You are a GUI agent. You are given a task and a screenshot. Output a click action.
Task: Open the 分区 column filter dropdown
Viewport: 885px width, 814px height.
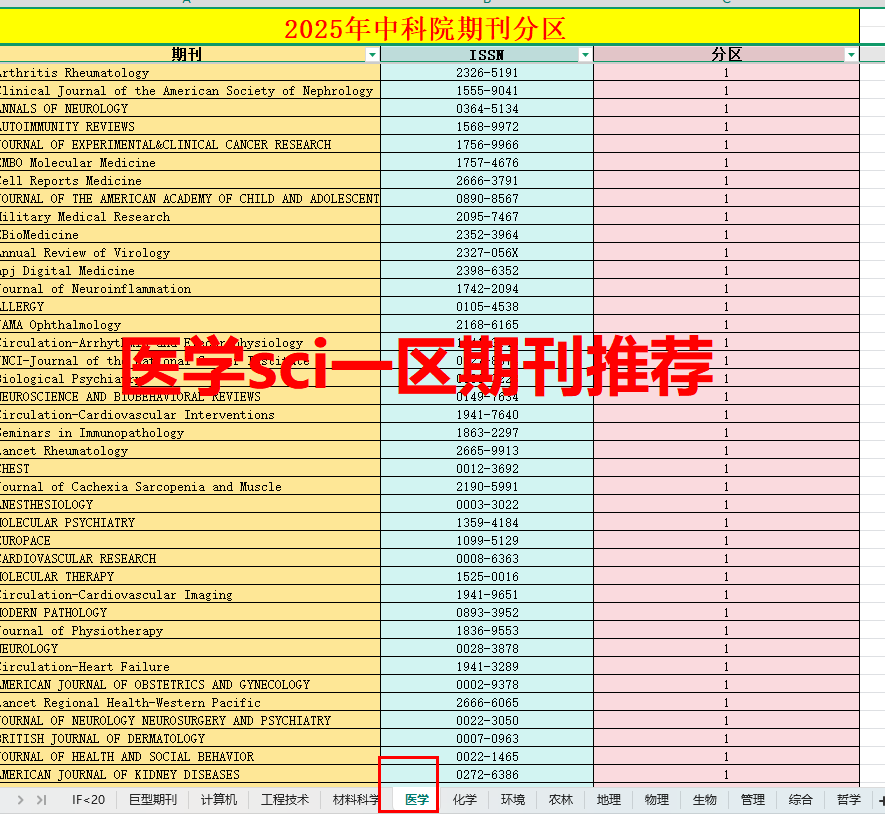851,55
